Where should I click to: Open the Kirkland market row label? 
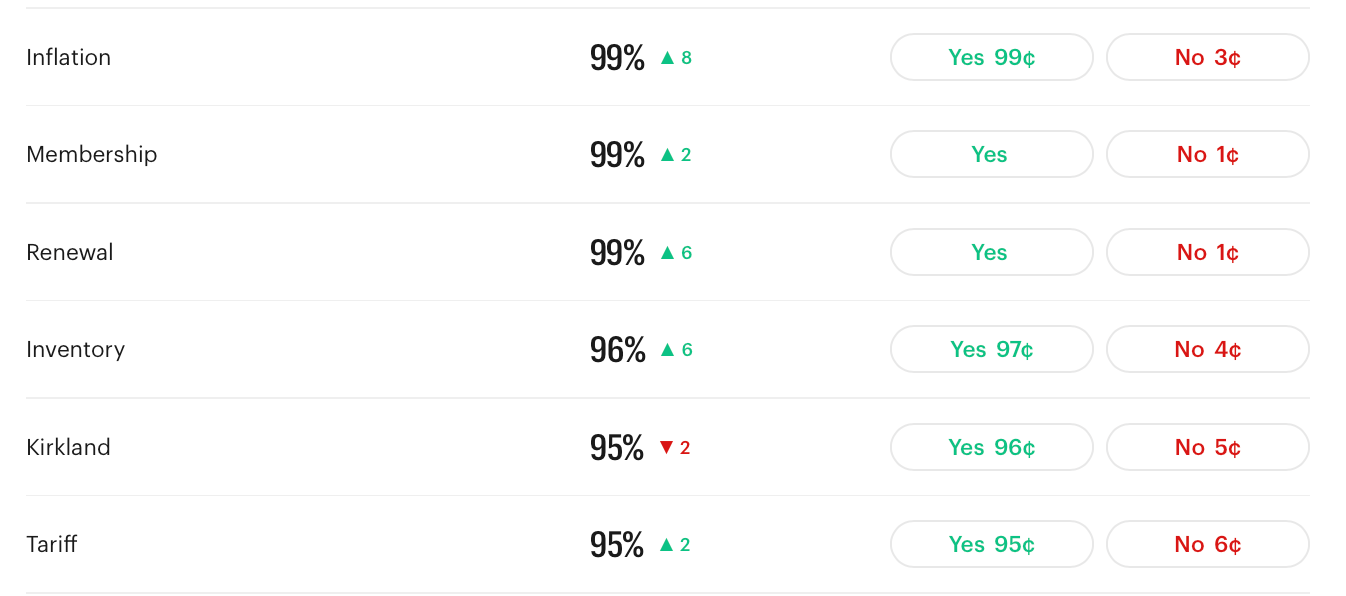click(68, 447)
